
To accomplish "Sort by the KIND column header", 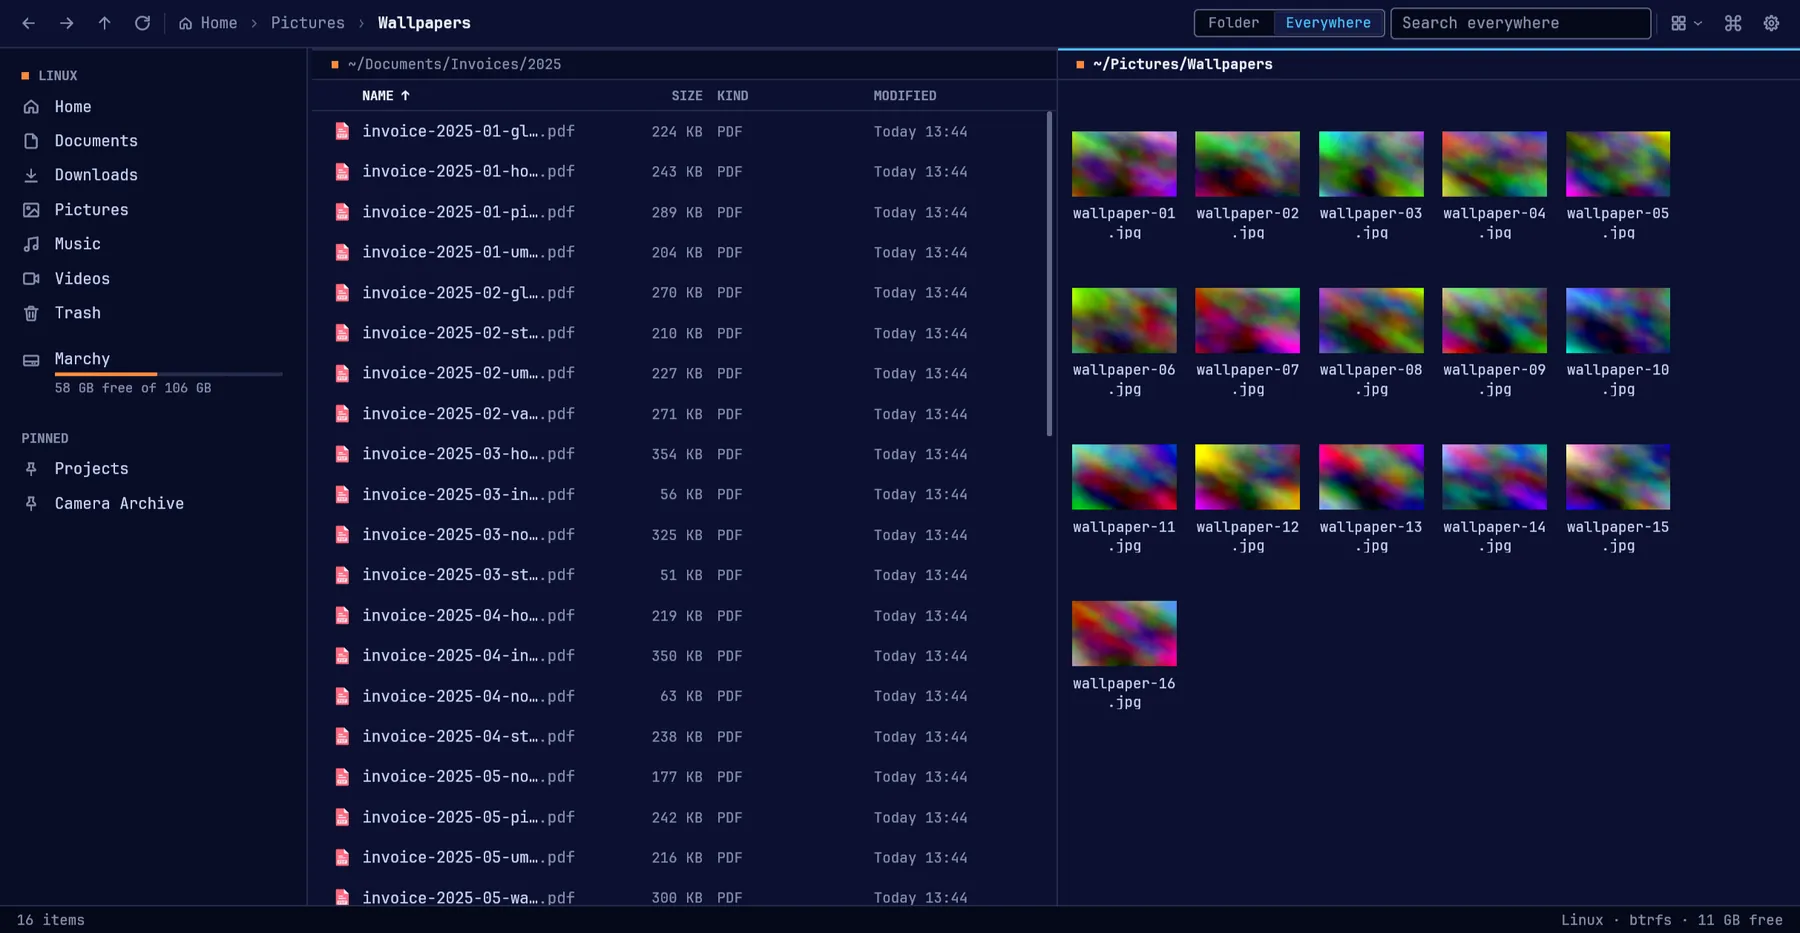I will click(x=732, y=96).
